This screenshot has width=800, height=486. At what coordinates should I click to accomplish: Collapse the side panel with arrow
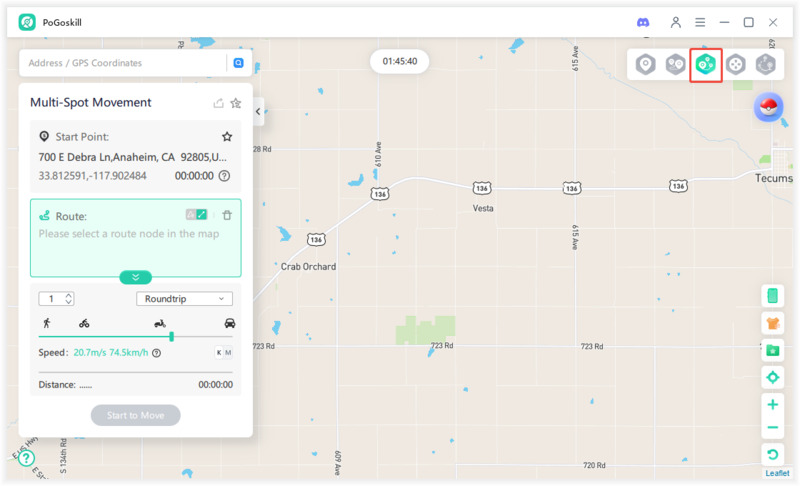[x=258, y=112]
